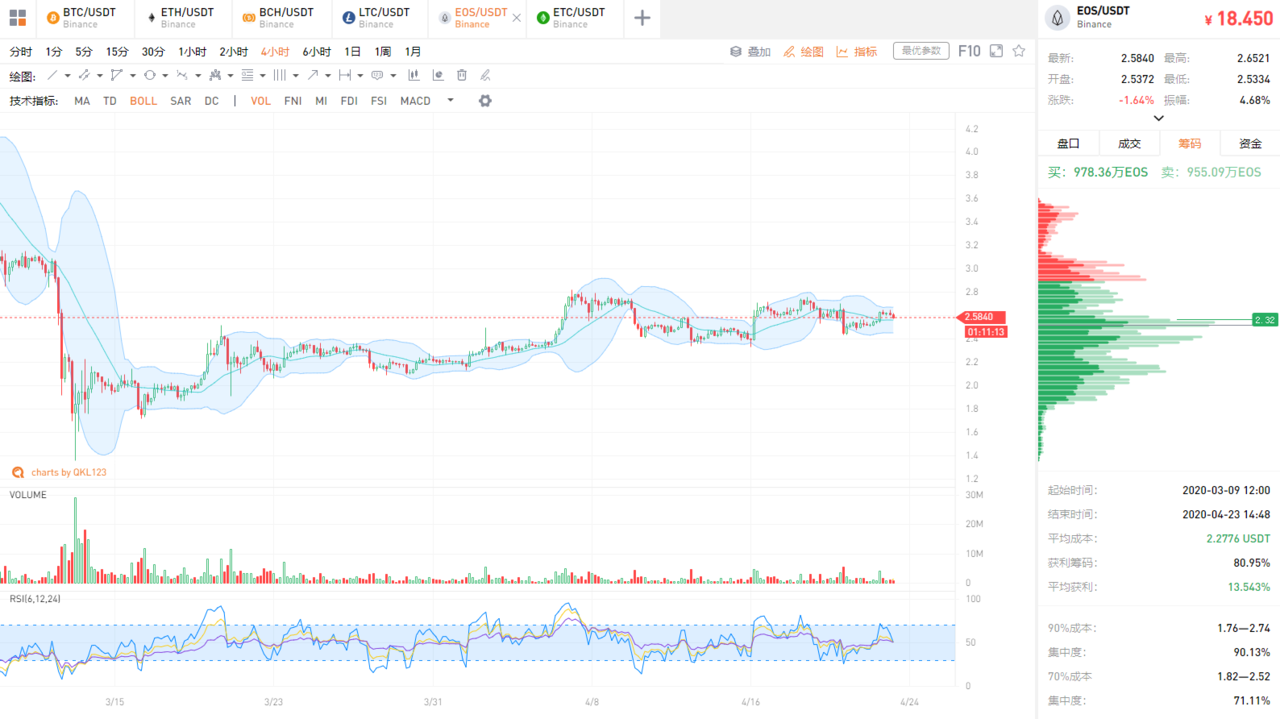Select the wave pattern drawing tool
Image resolution: width=1280 pixels, height=719 pixels.
[182, 75]
